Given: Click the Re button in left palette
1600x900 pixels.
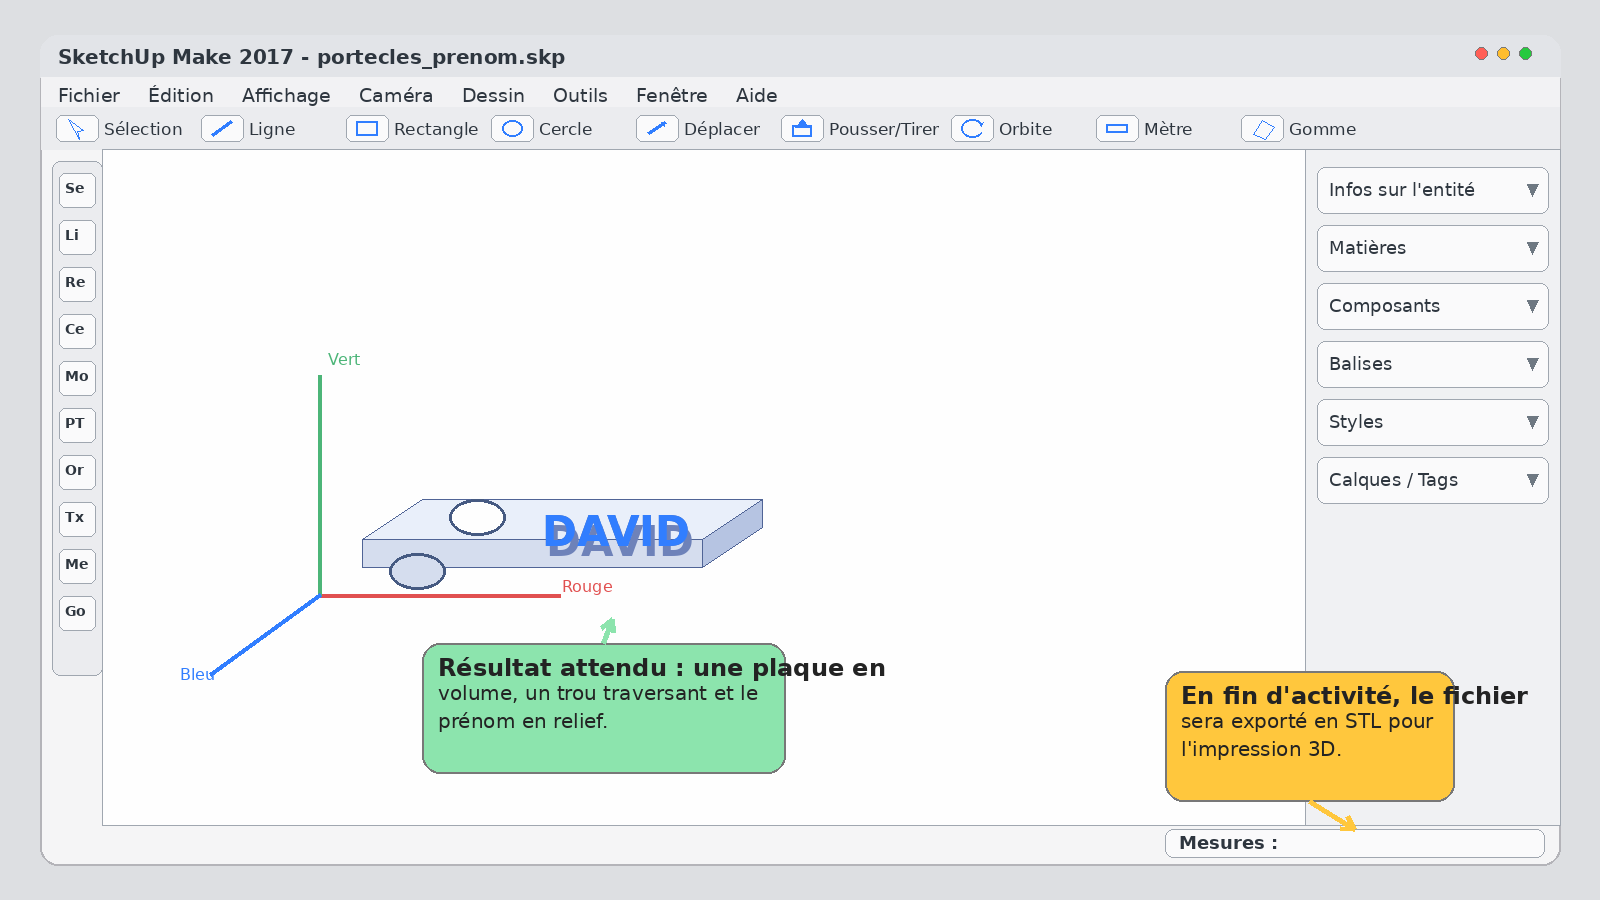Looking at the screenshot, I should [77, 284].
